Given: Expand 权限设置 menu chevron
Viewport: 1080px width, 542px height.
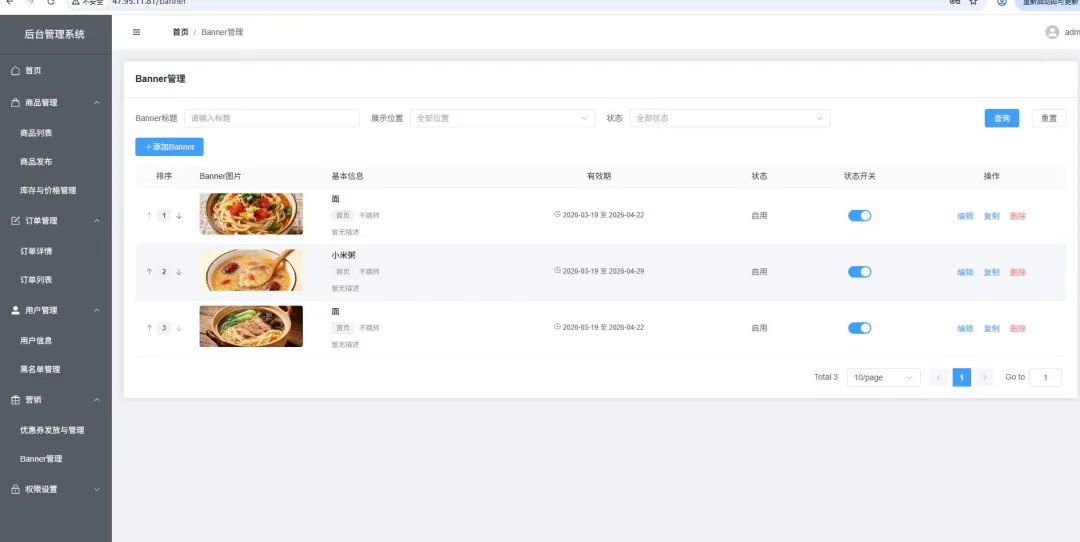Looking at the screenshot, I should [96, 489].
